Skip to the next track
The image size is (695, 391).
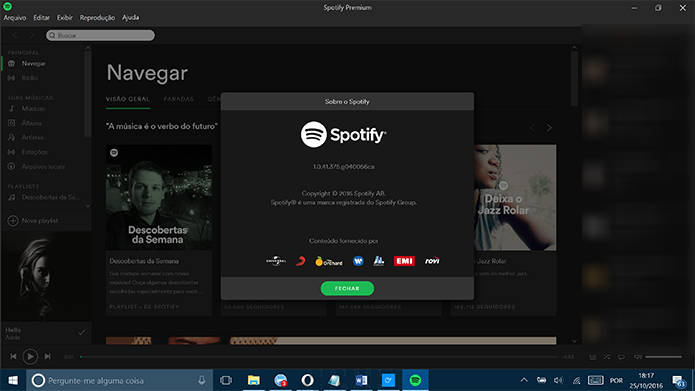(x=47, y=356)
